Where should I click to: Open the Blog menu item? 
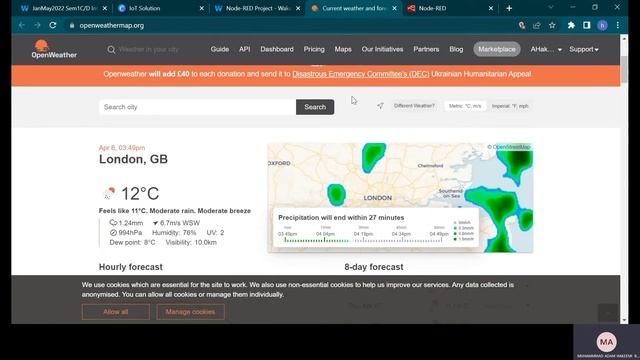(x=456, y=49)
